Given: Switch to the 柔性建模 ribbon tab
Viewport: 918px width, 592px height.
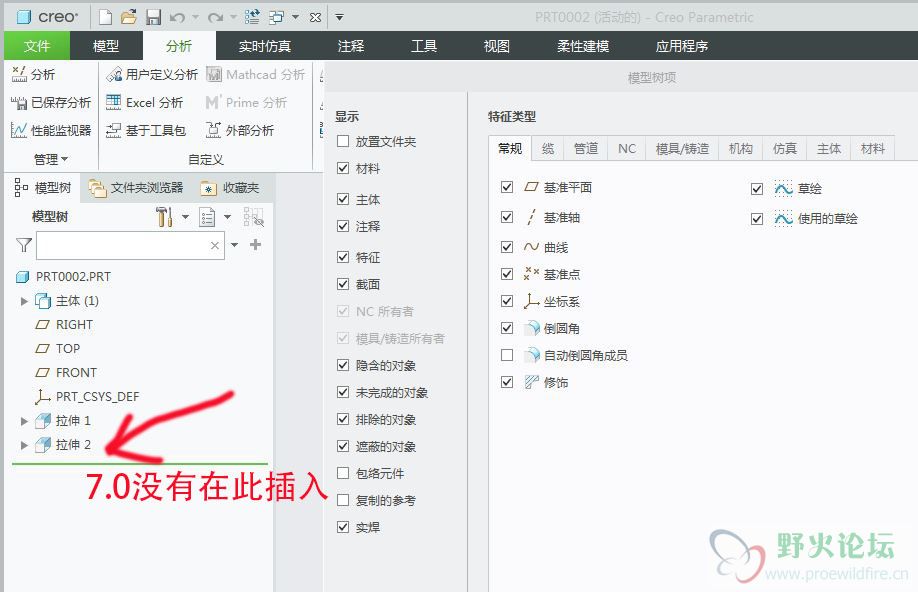Looking at the screenshot, I should click(x=583, y=46).
